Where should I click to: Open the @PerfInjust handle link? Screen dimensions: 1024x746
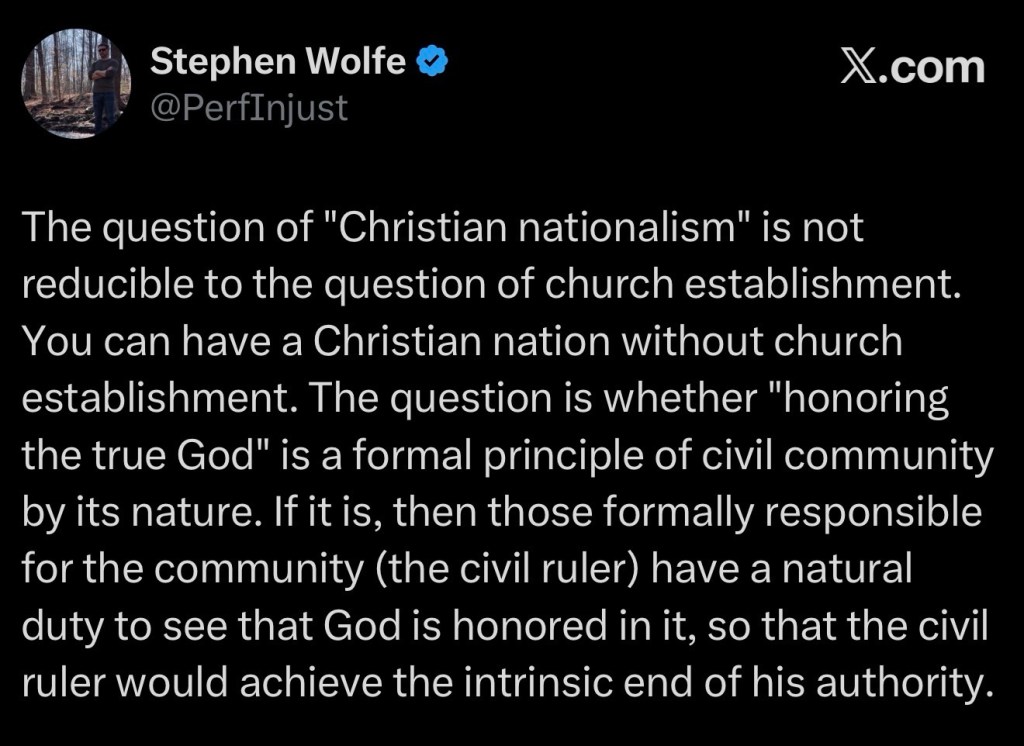pos(248,106)
